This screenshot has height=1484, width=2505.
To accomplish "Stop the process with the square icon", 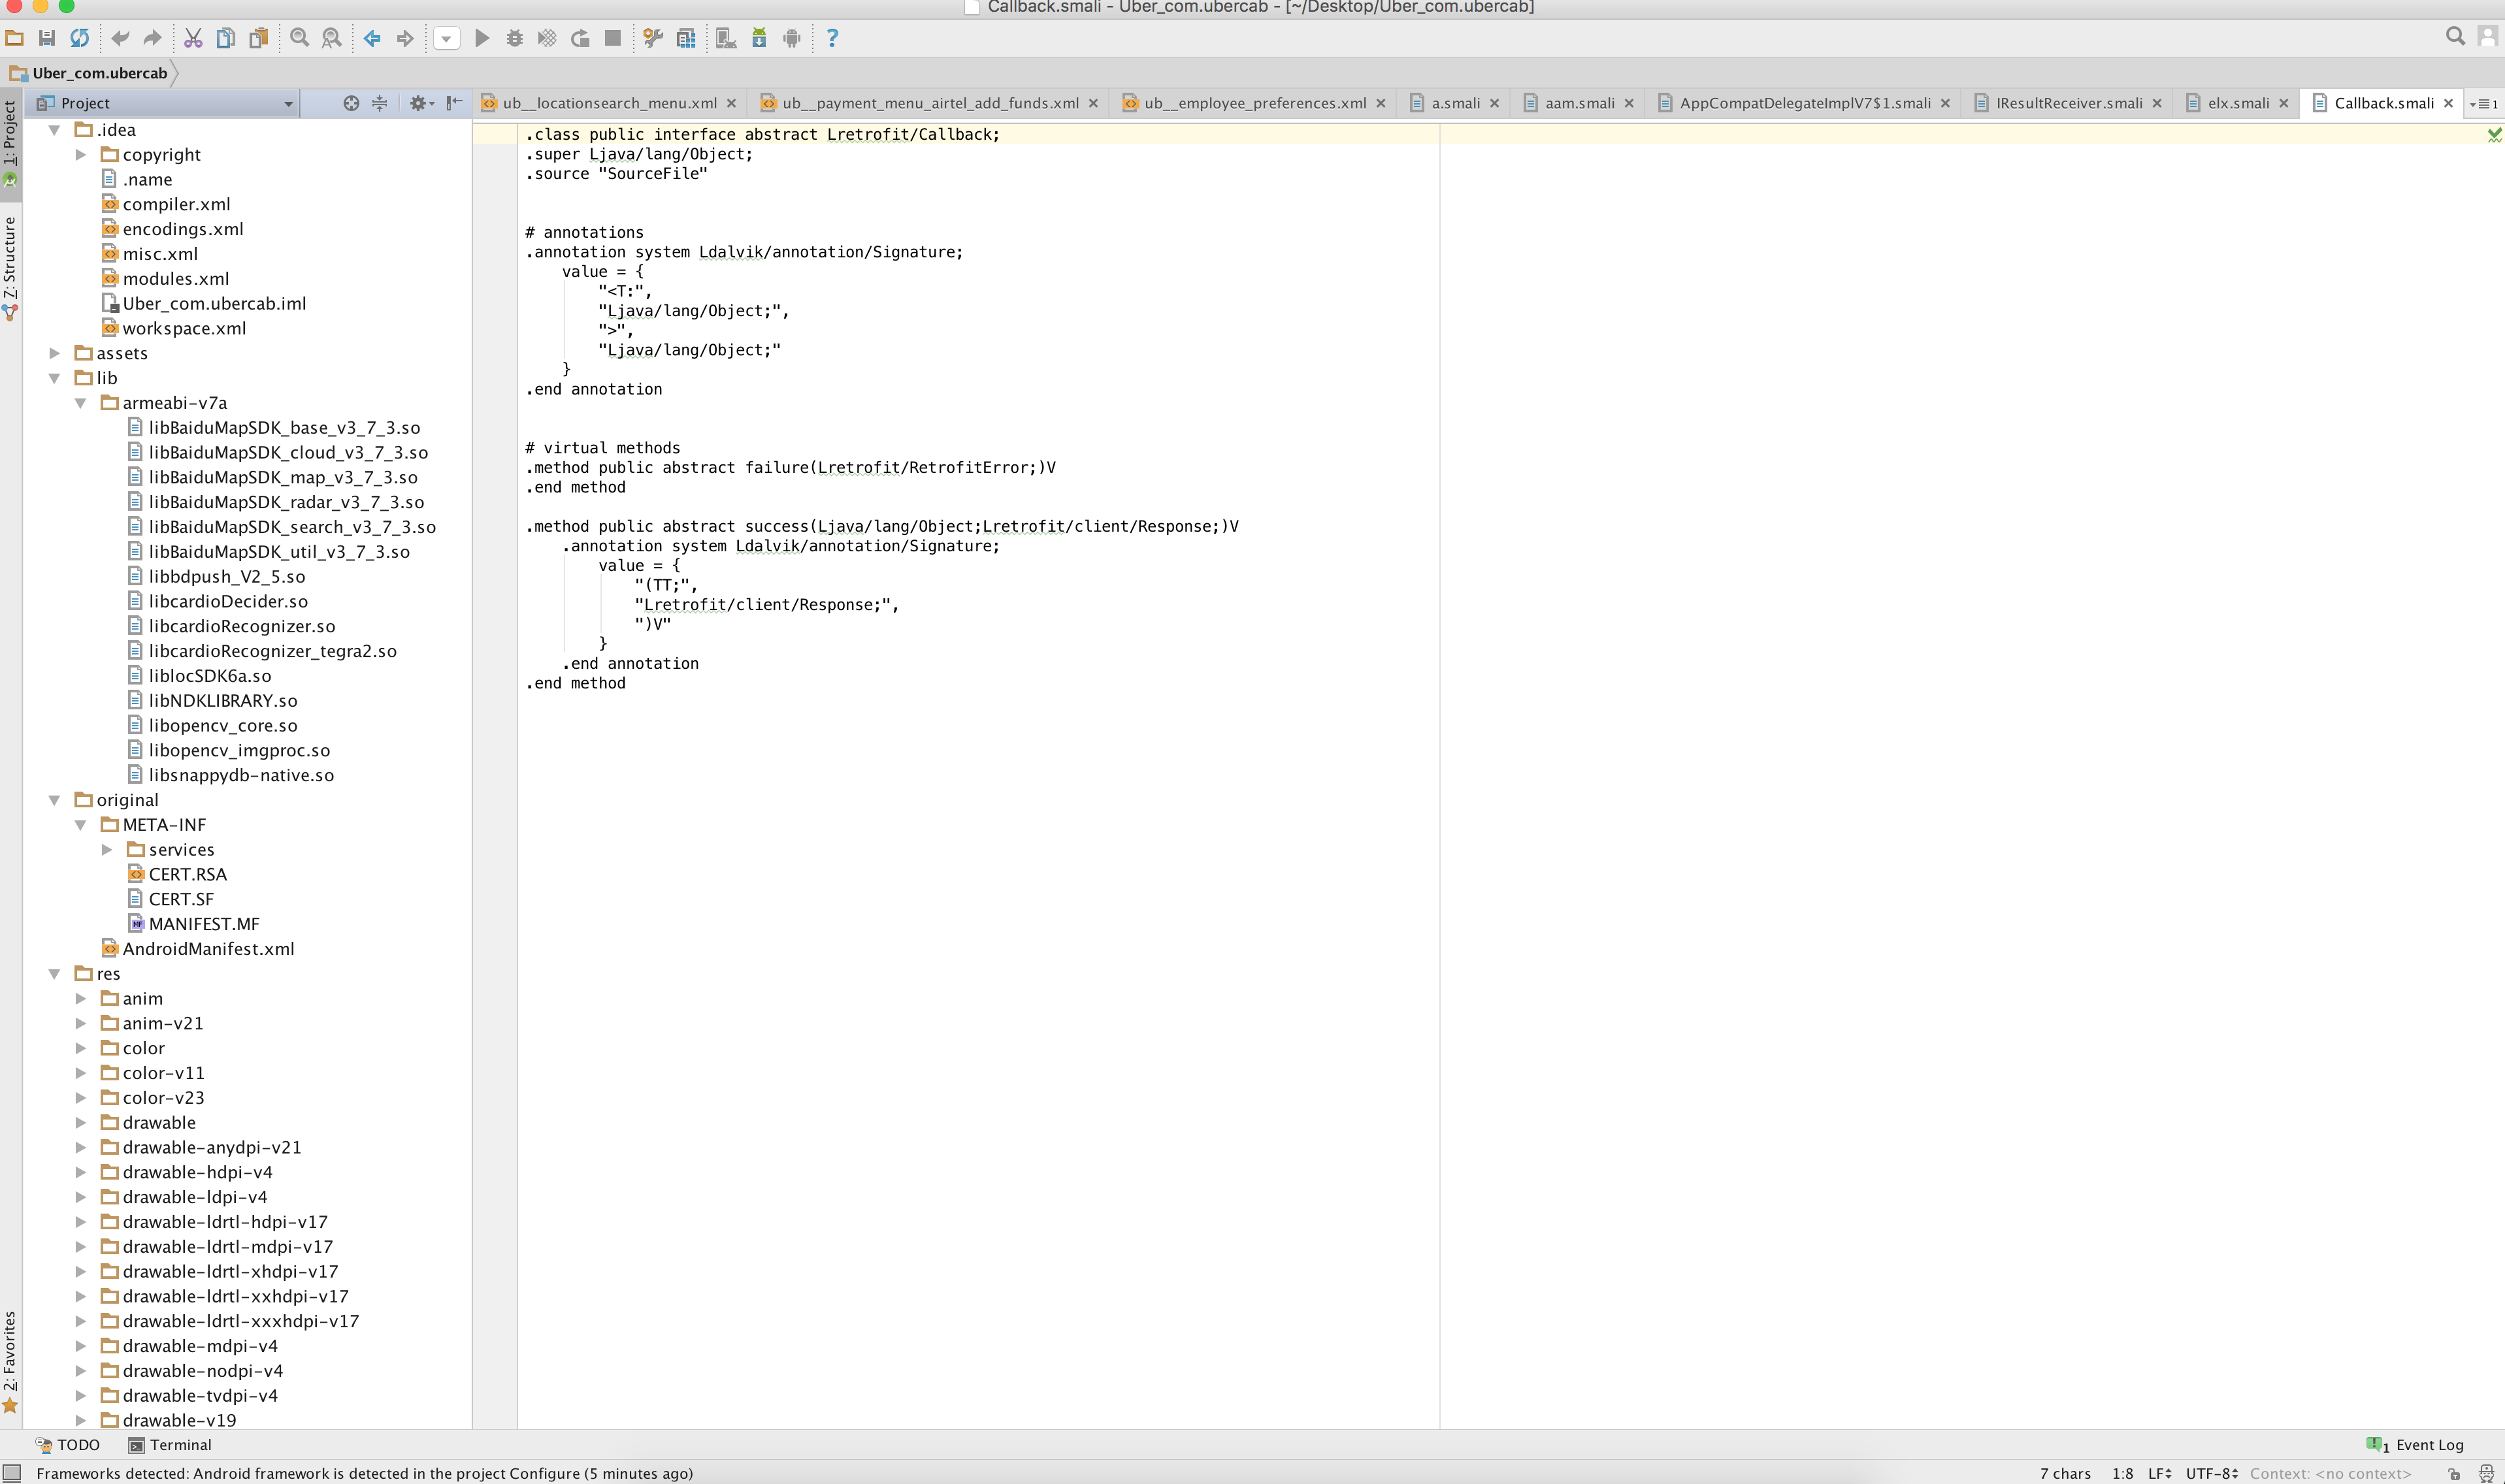I will coord(613,38).
